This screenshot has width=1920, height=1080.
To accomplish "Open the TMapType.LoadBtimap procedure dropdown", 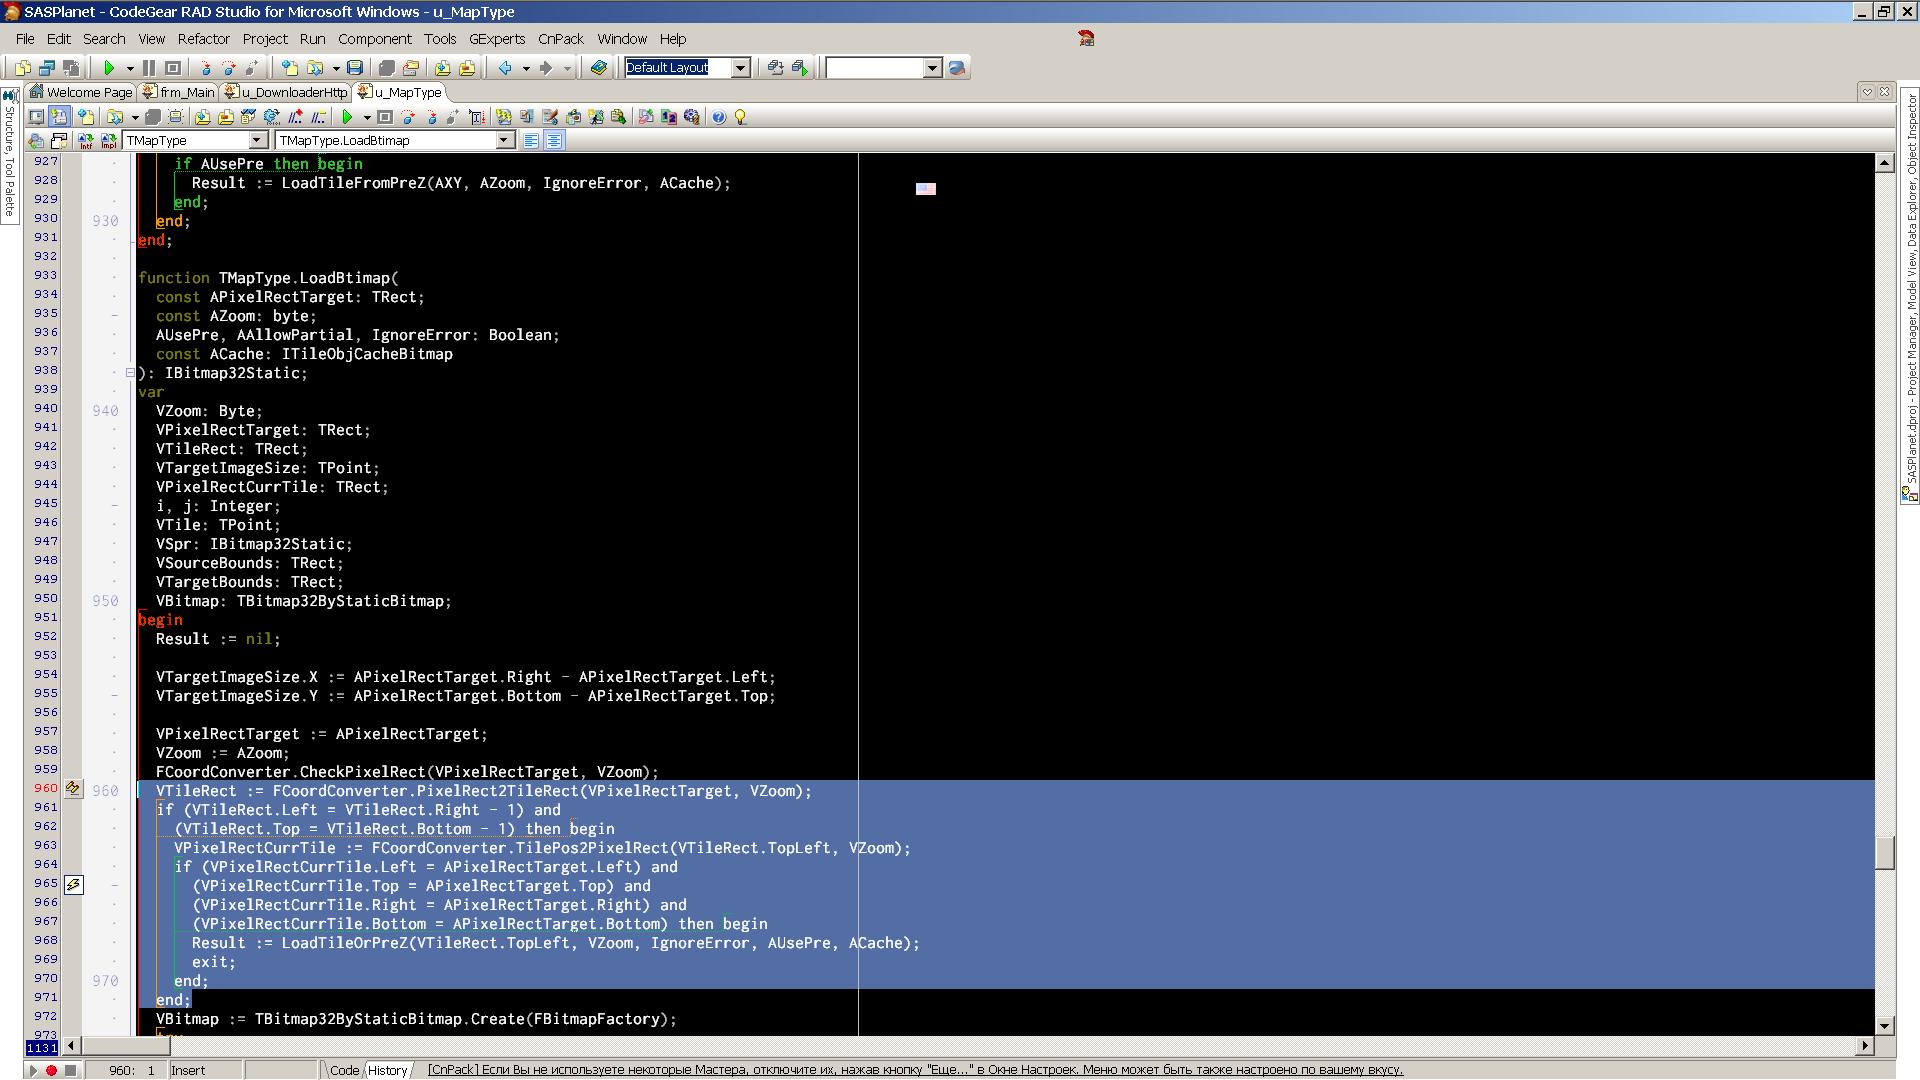I will (505, 141).
